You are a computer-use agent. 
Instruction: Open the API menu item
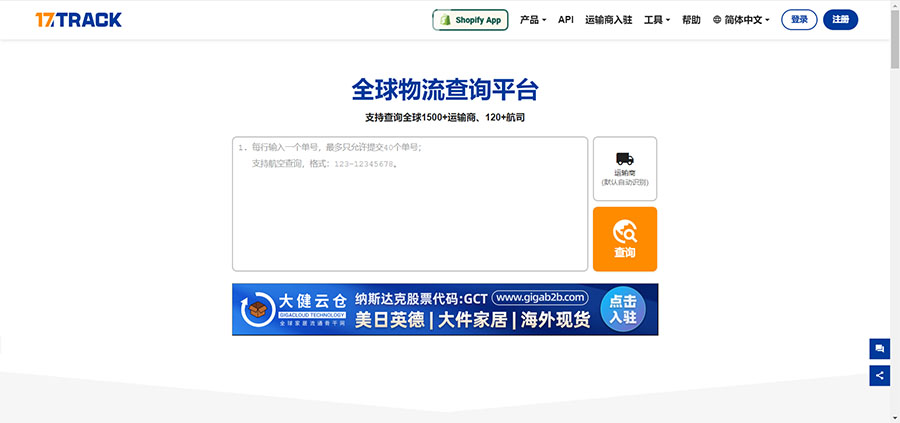pyautogui.click(x=566, y=20)
